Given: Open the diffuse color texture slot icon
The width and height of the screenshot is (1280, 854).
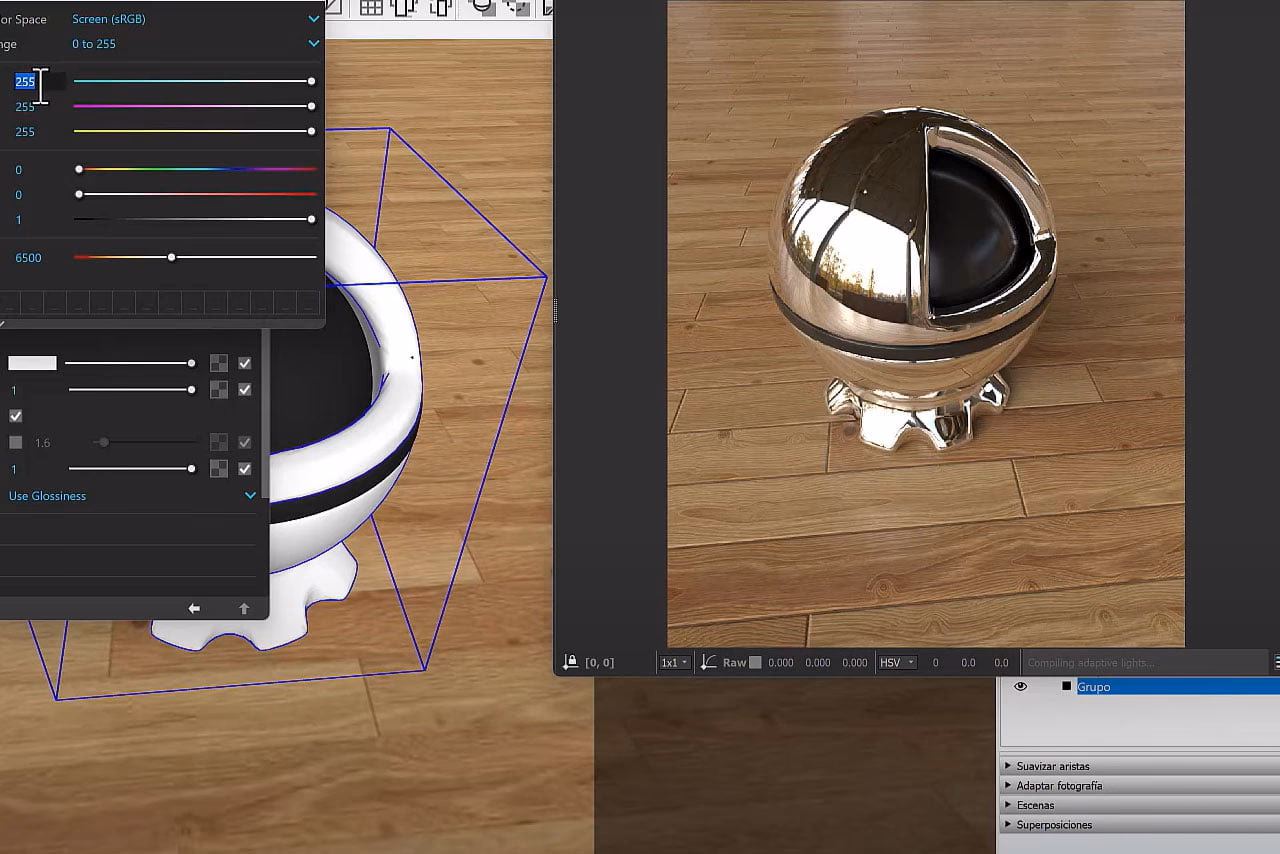Looking at the screenshot, I should [219, 363].
